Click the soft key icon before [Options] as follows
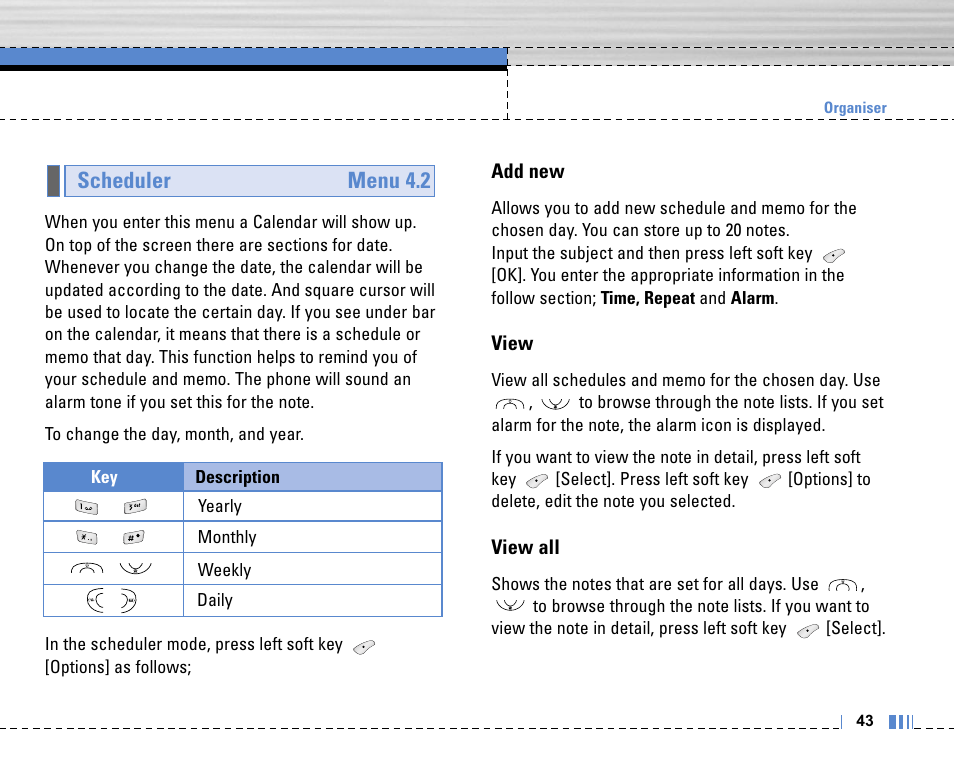954x764 pixels. (364, 647)
